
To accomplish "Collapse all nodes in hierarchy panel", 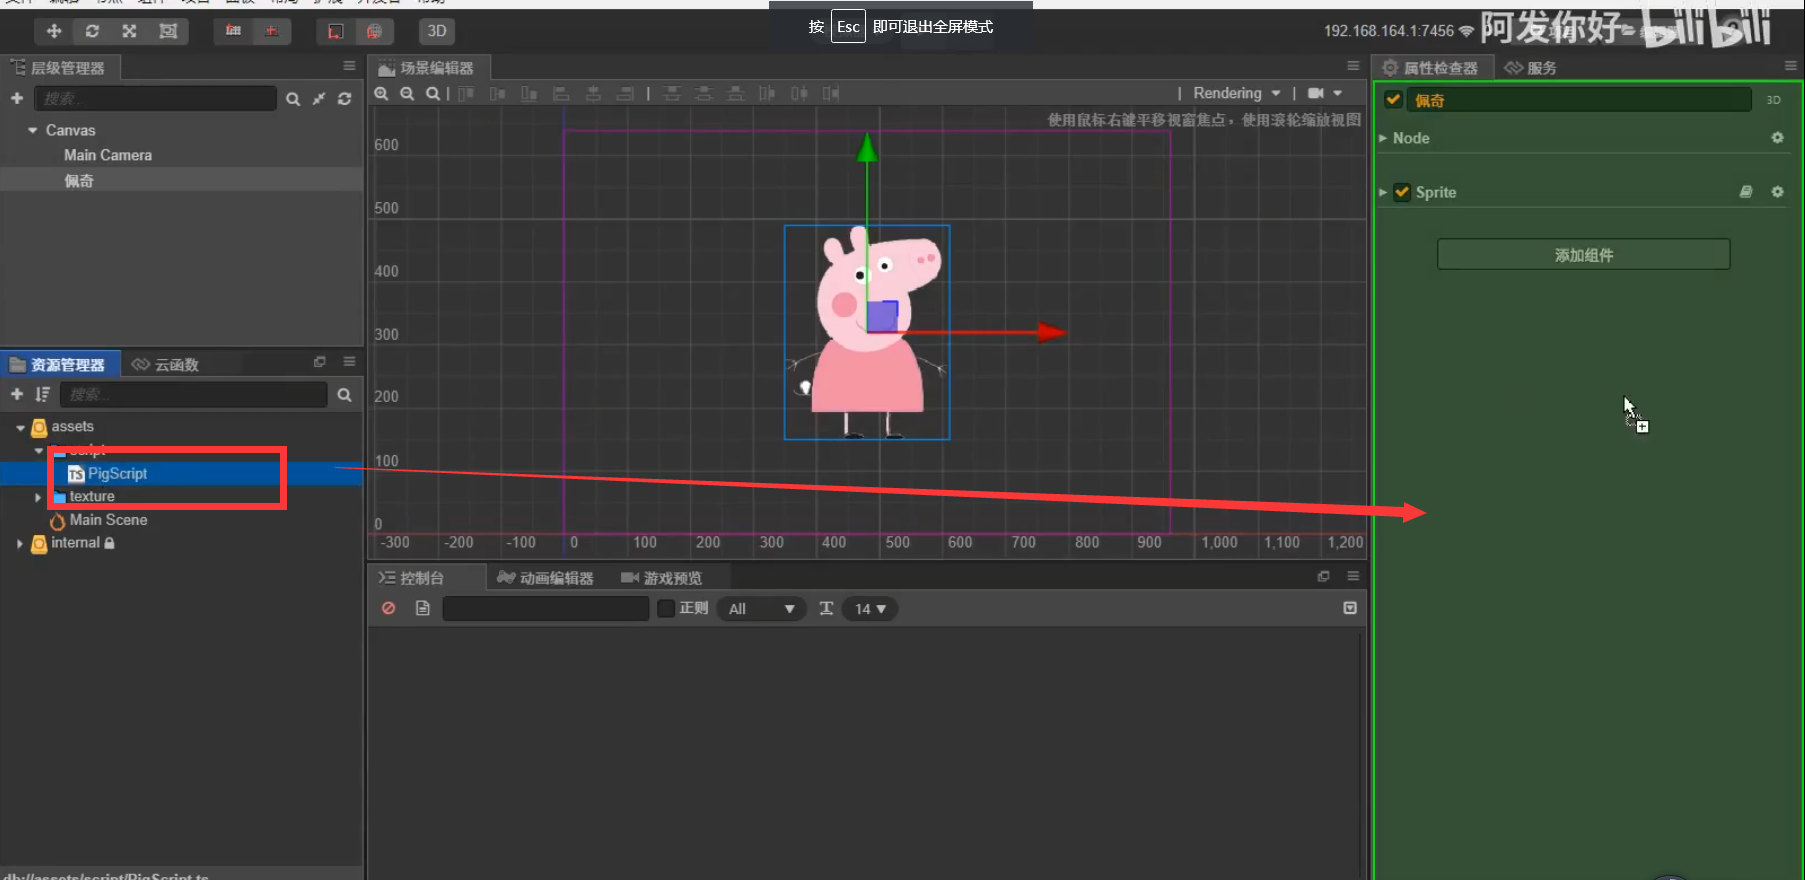I will 319,99.
